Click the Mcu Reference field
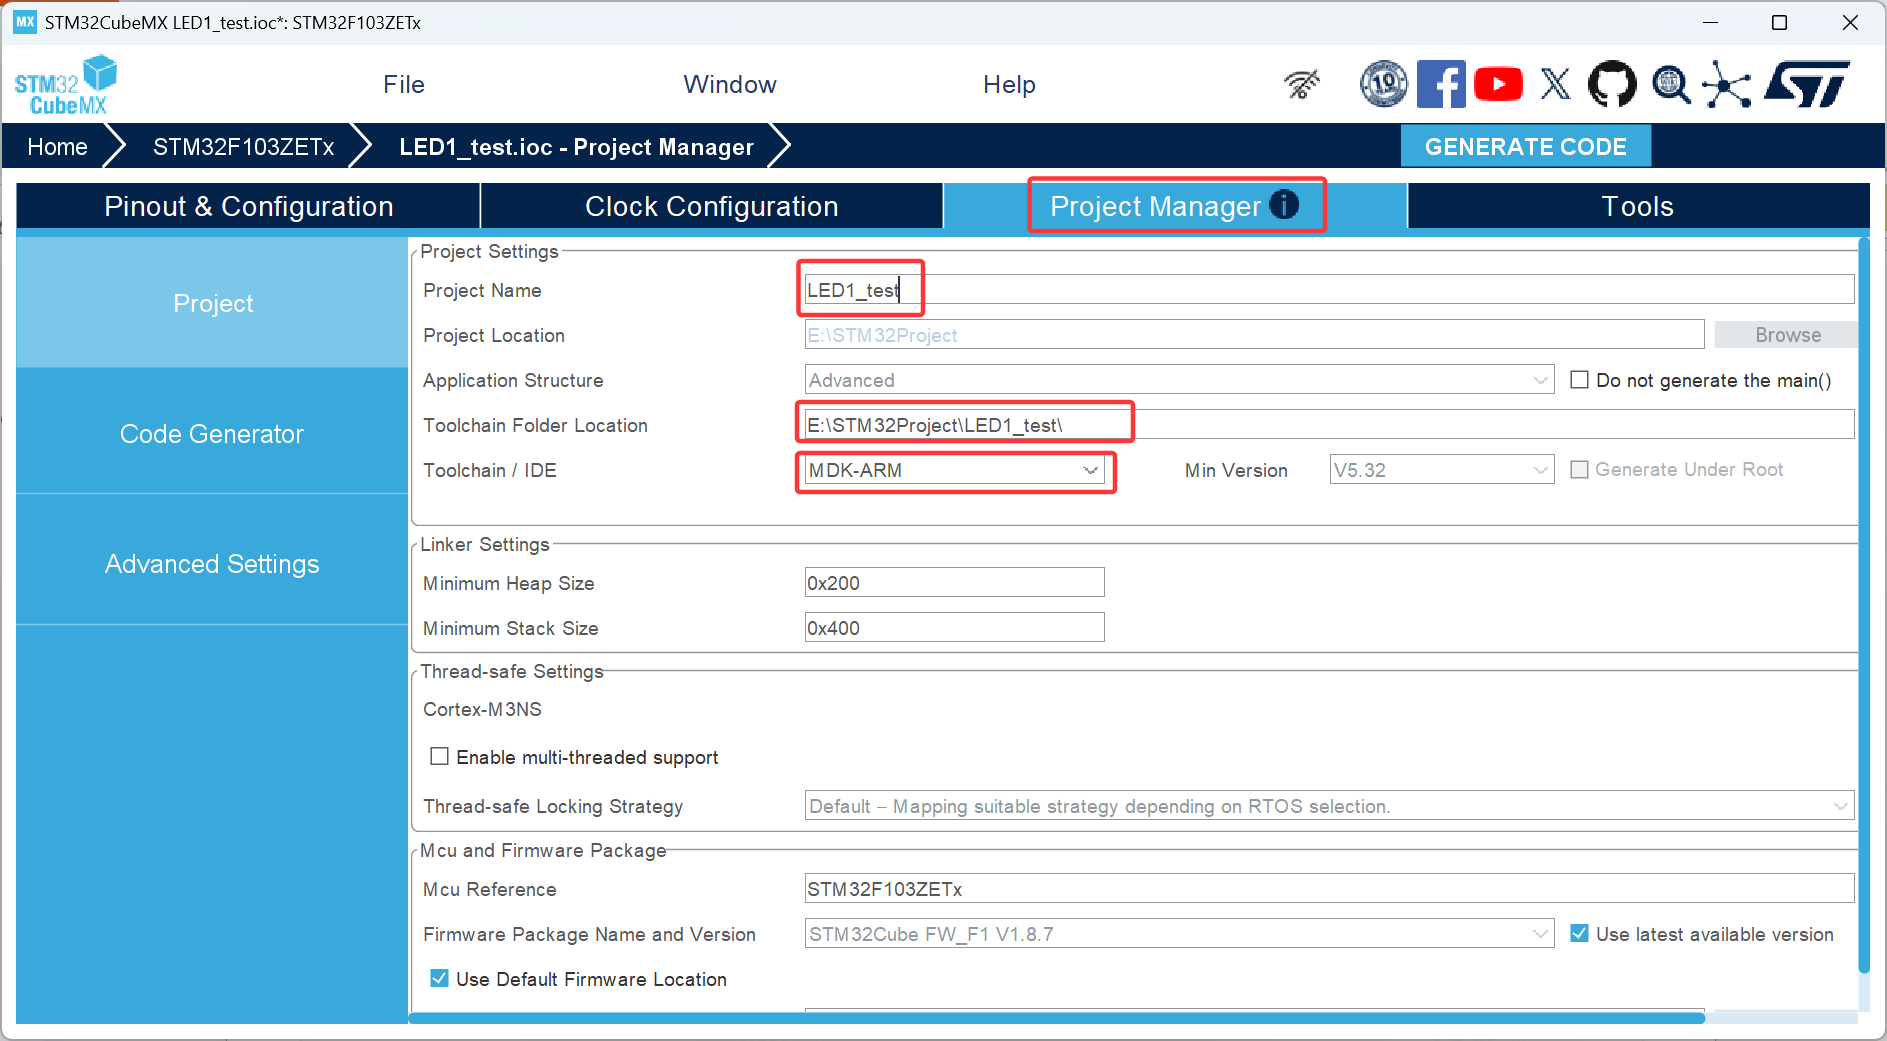 pos(1329,889)
